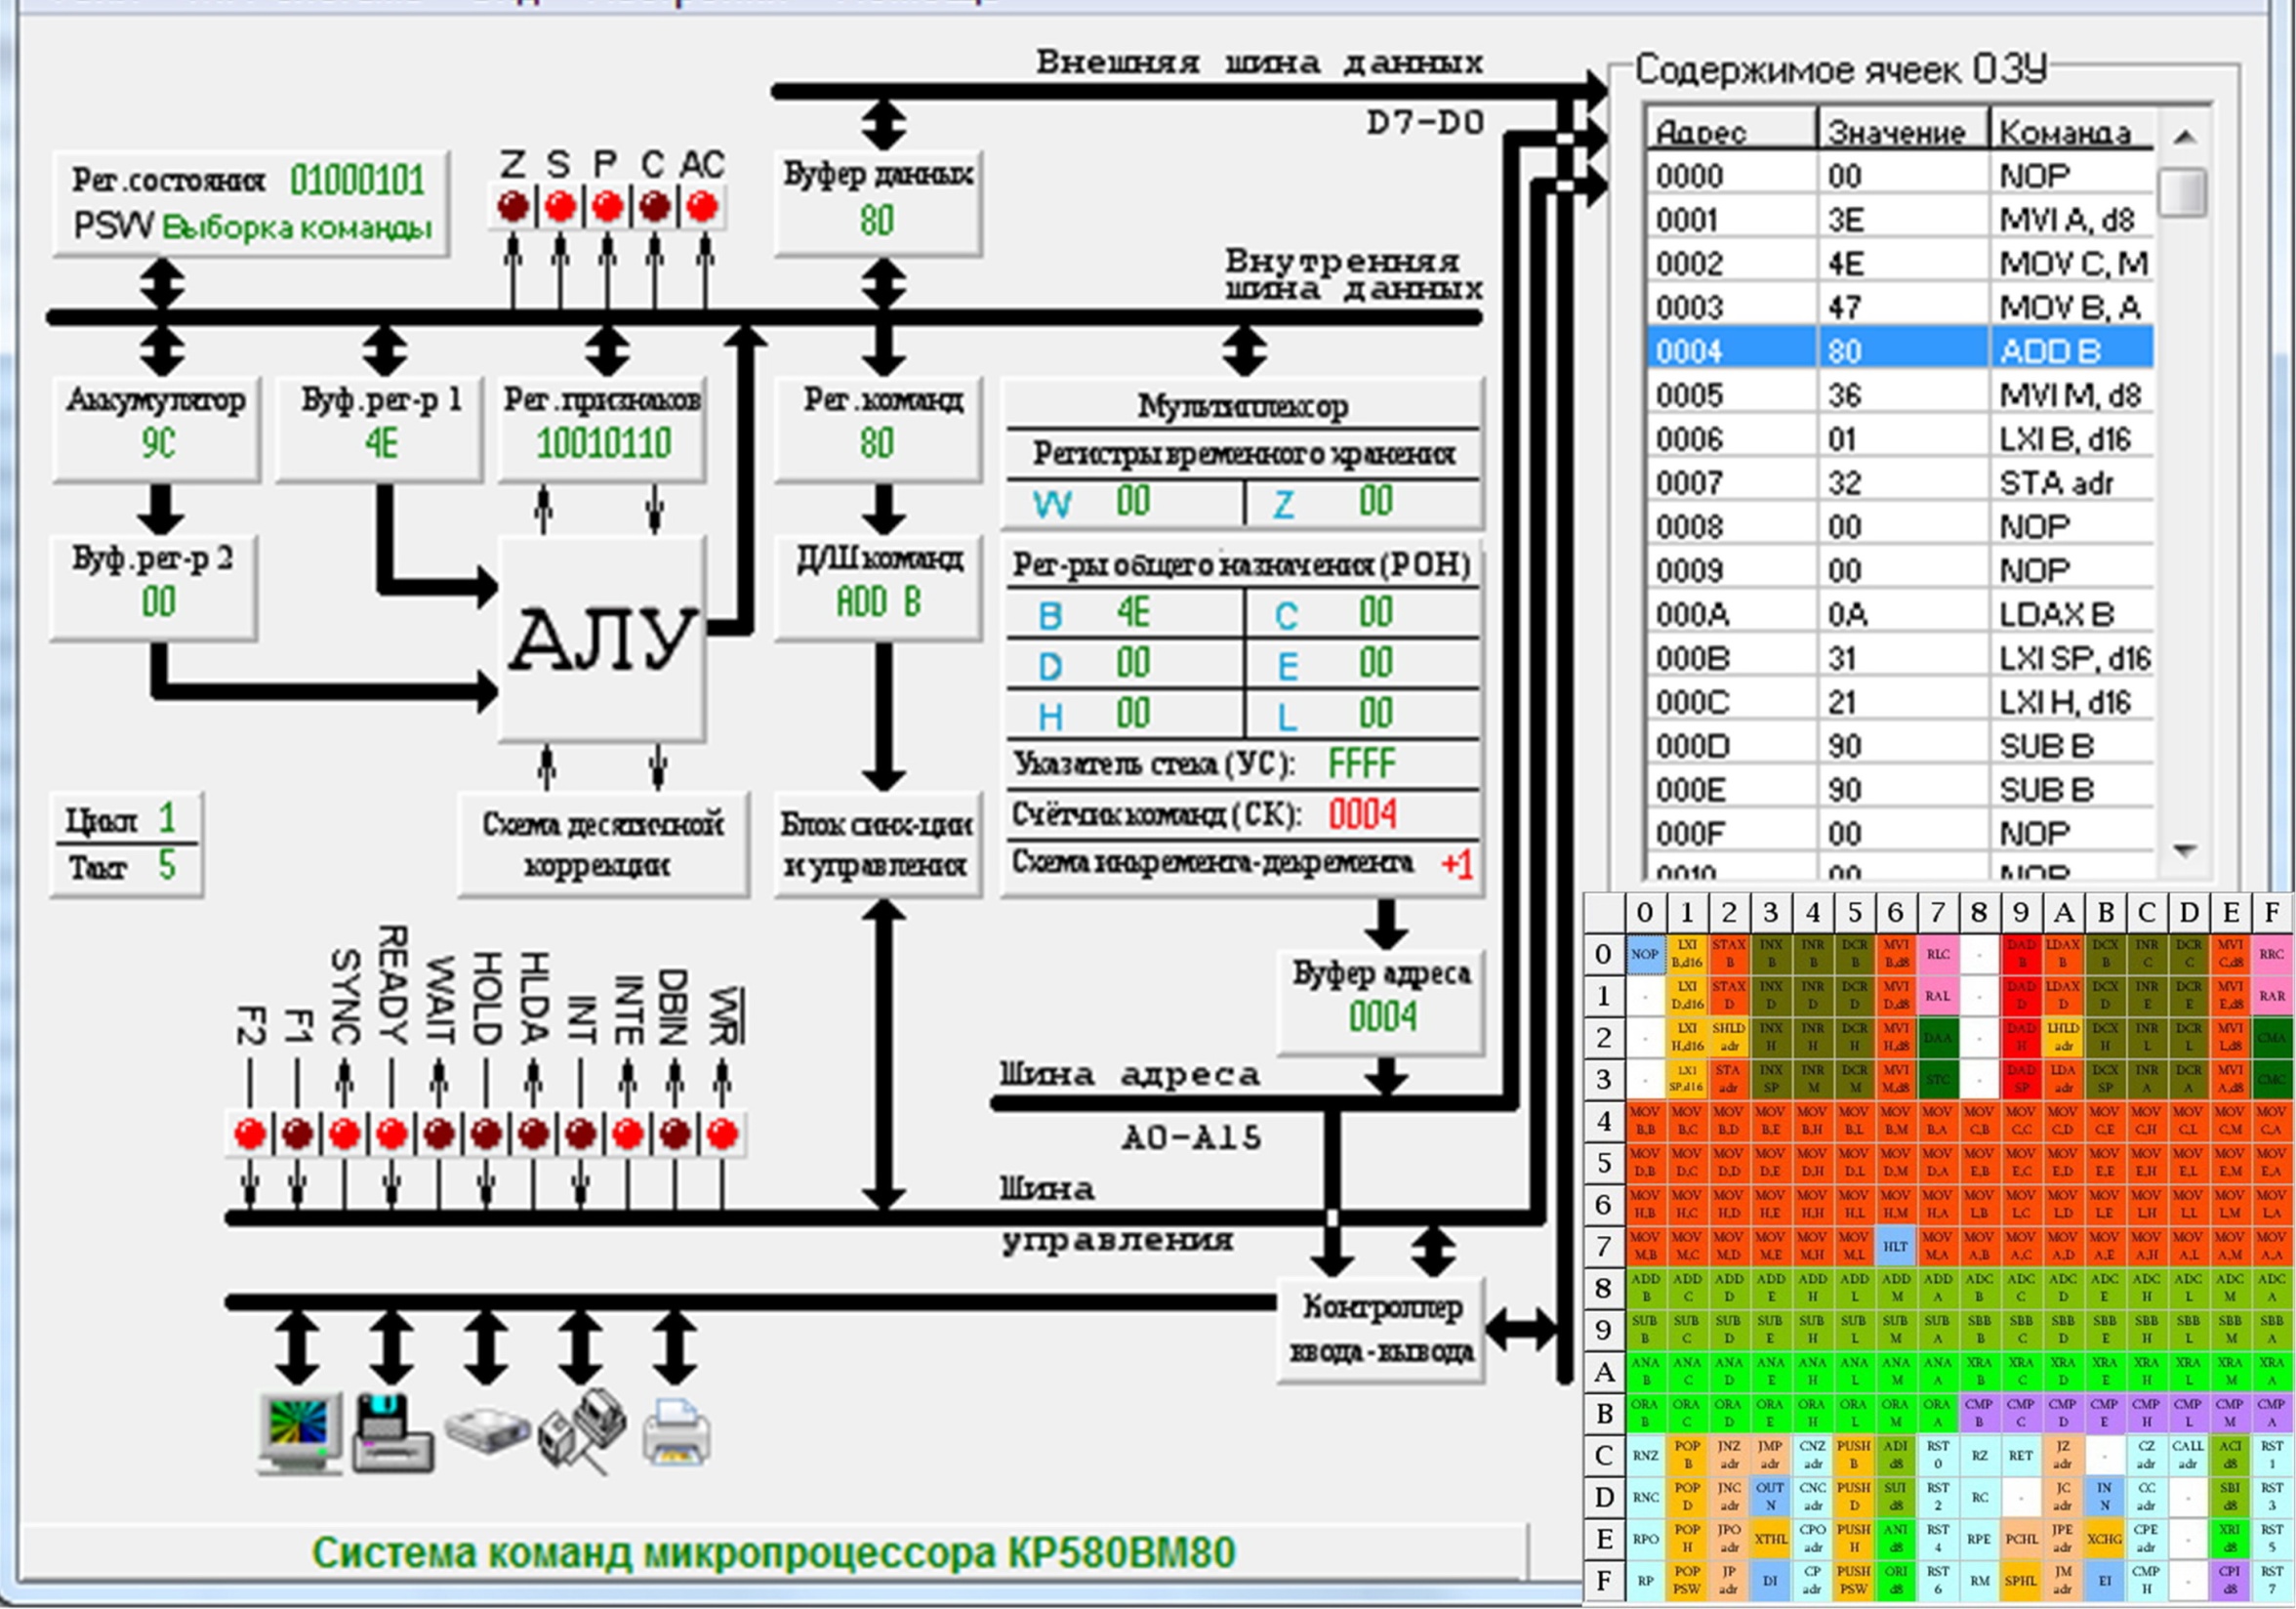The height and width of the screenshot is (1609, 2296).
Task: Click the scroll-down arrow of the RAM list
Action: coord(2184,851)
